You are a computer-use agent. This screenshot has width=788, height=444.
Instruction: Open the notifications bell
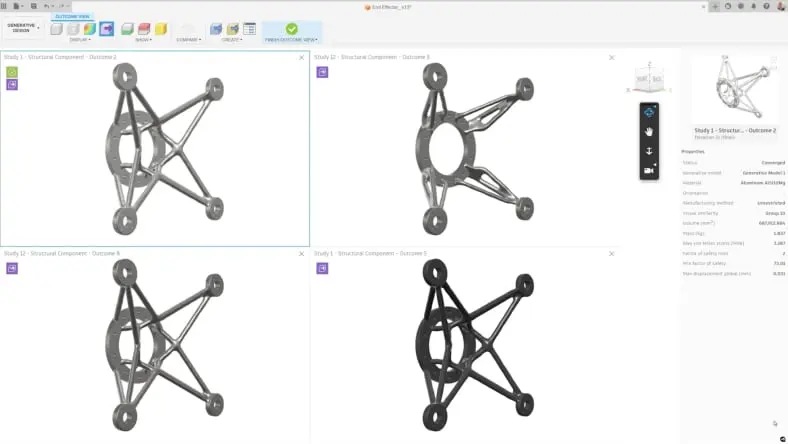(x=753, y=7)
